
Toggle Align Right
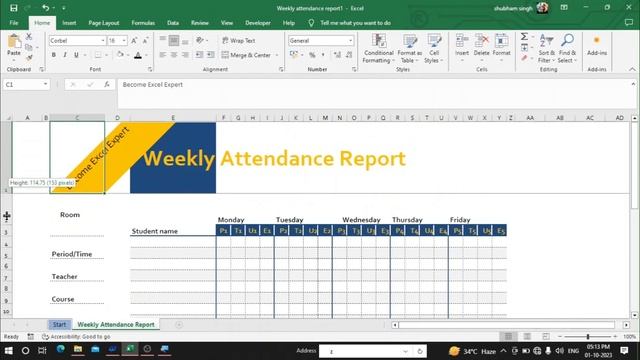(x=185, y=55)
